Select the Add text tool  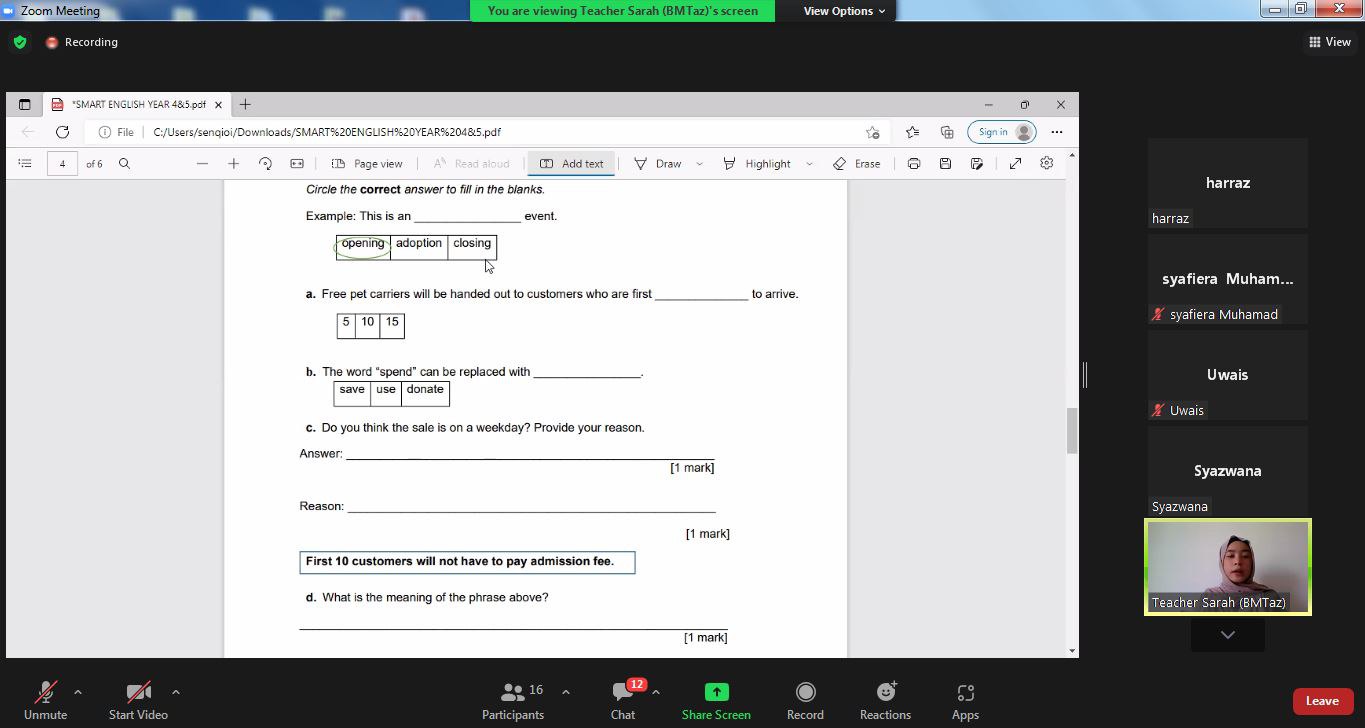click(x=572, y=163)
